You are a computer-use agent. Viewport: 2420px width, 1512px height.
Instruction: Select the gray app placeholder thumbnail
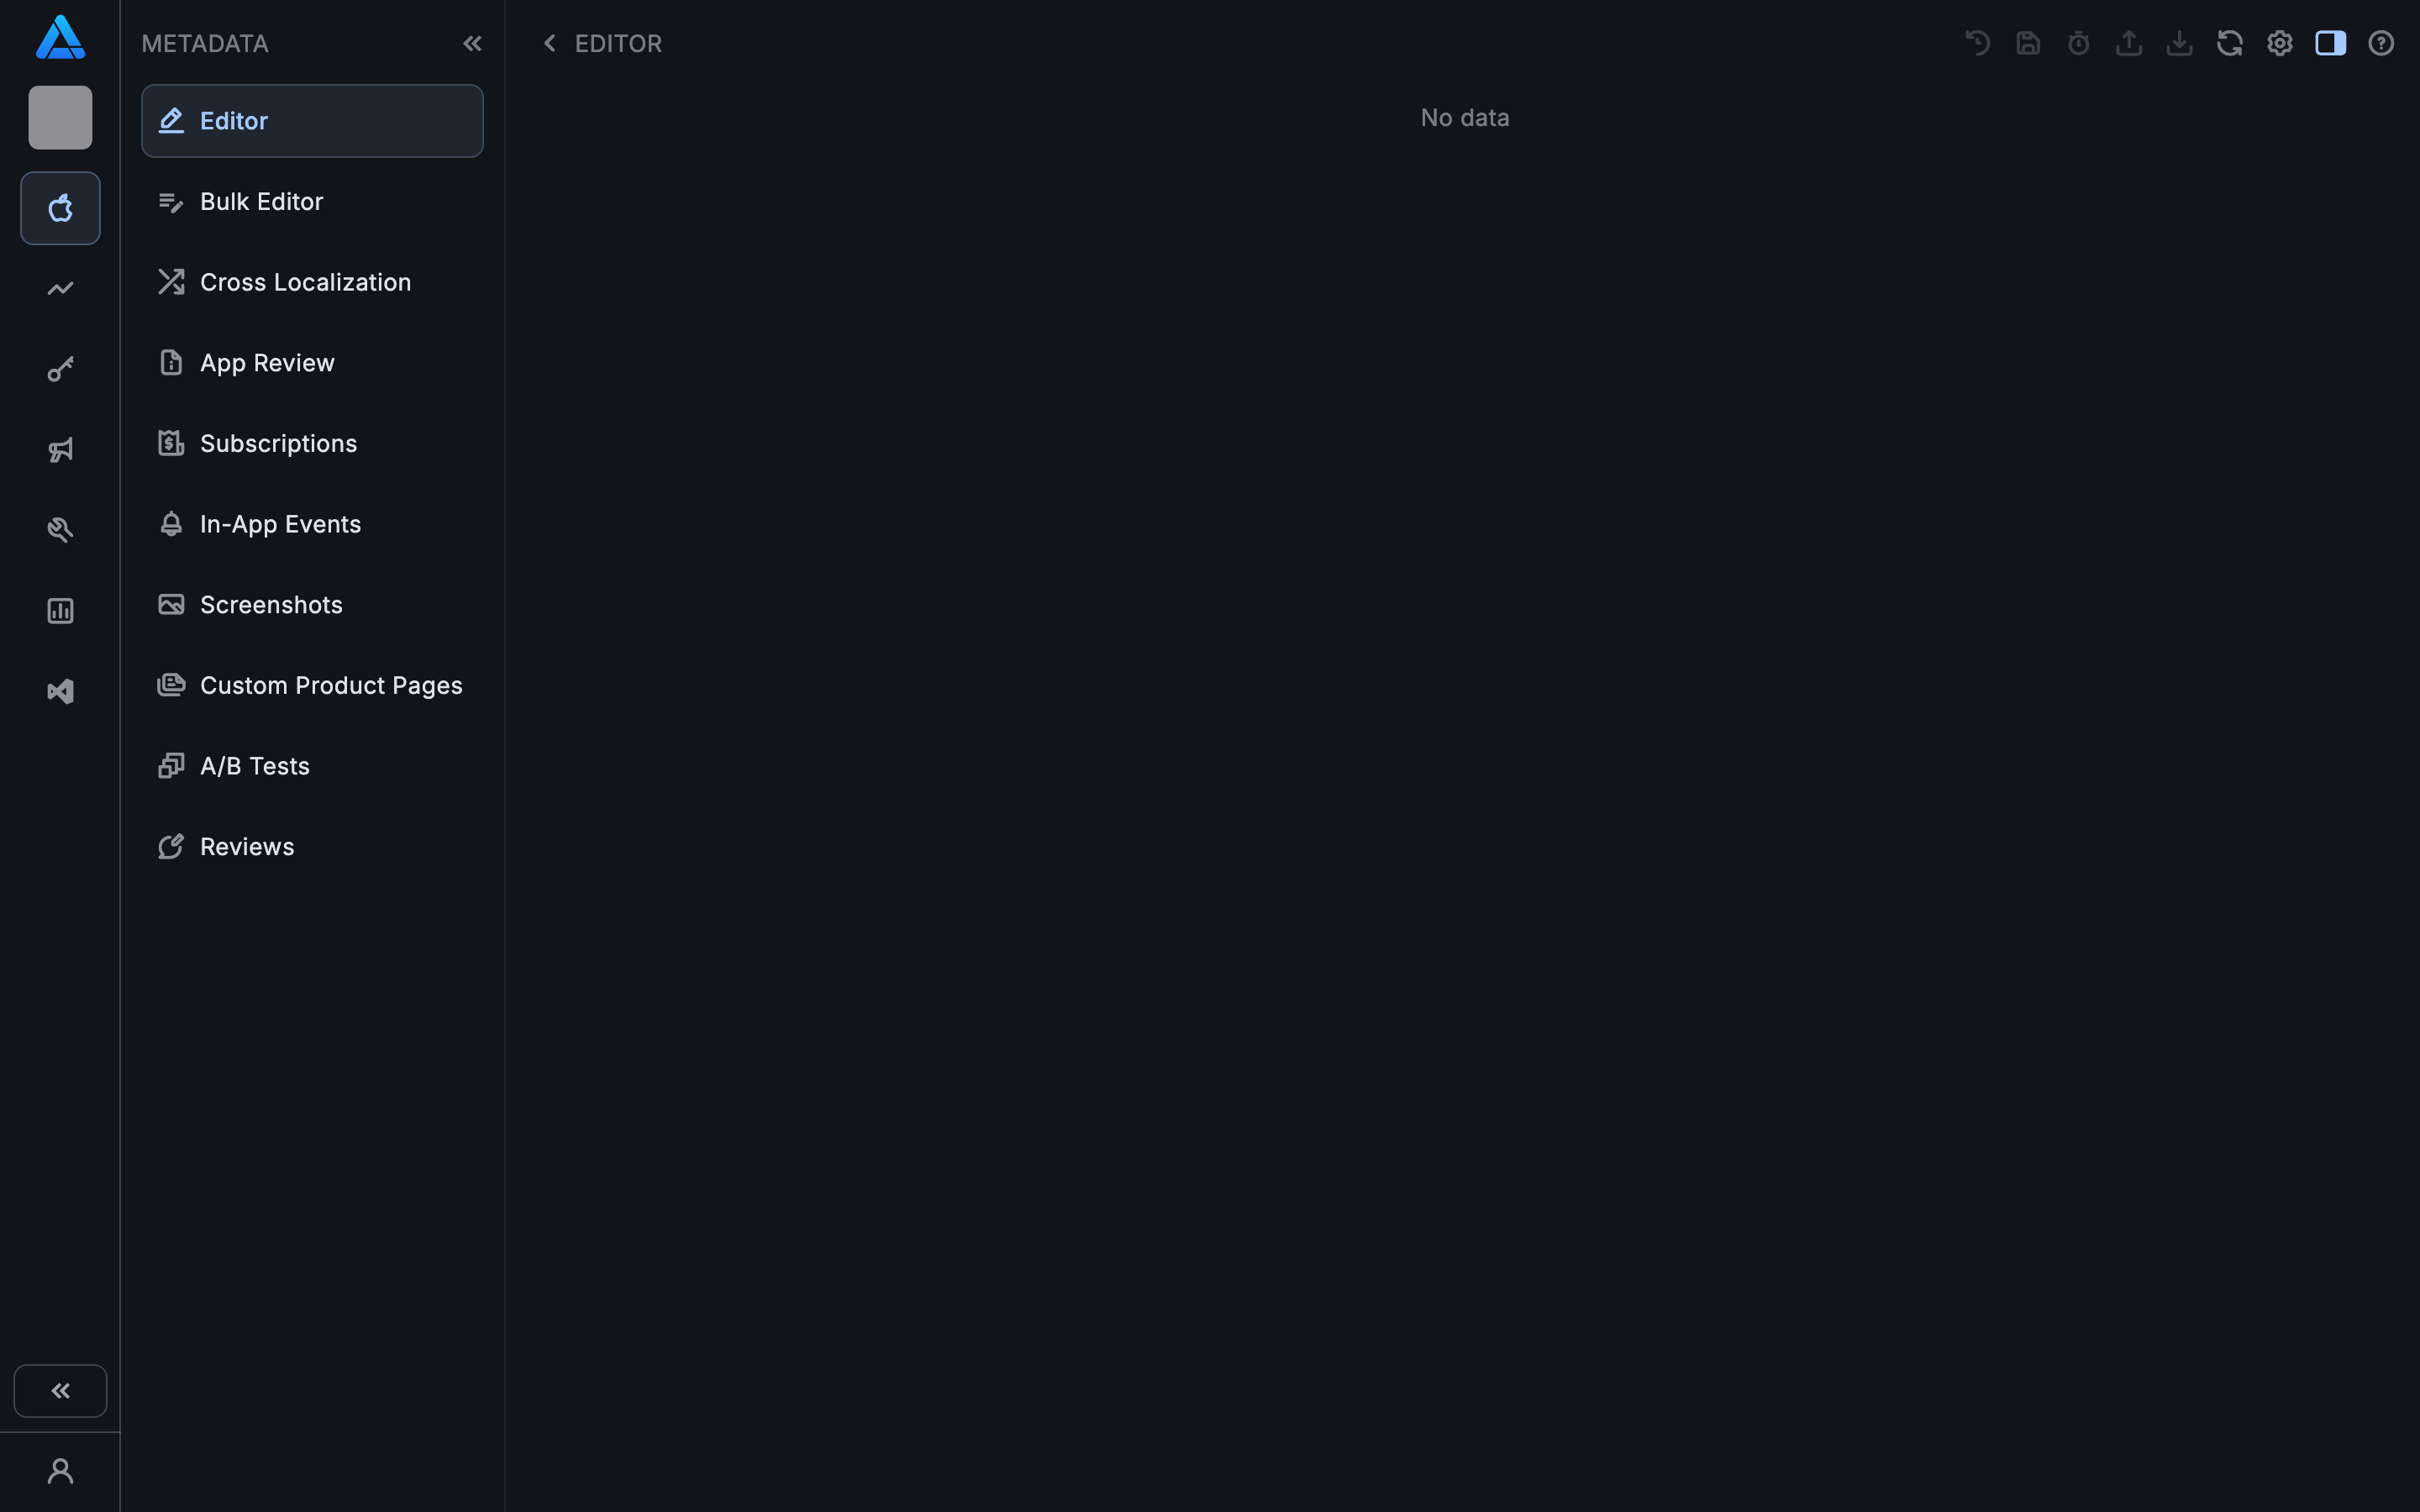[x=59, y=117]
